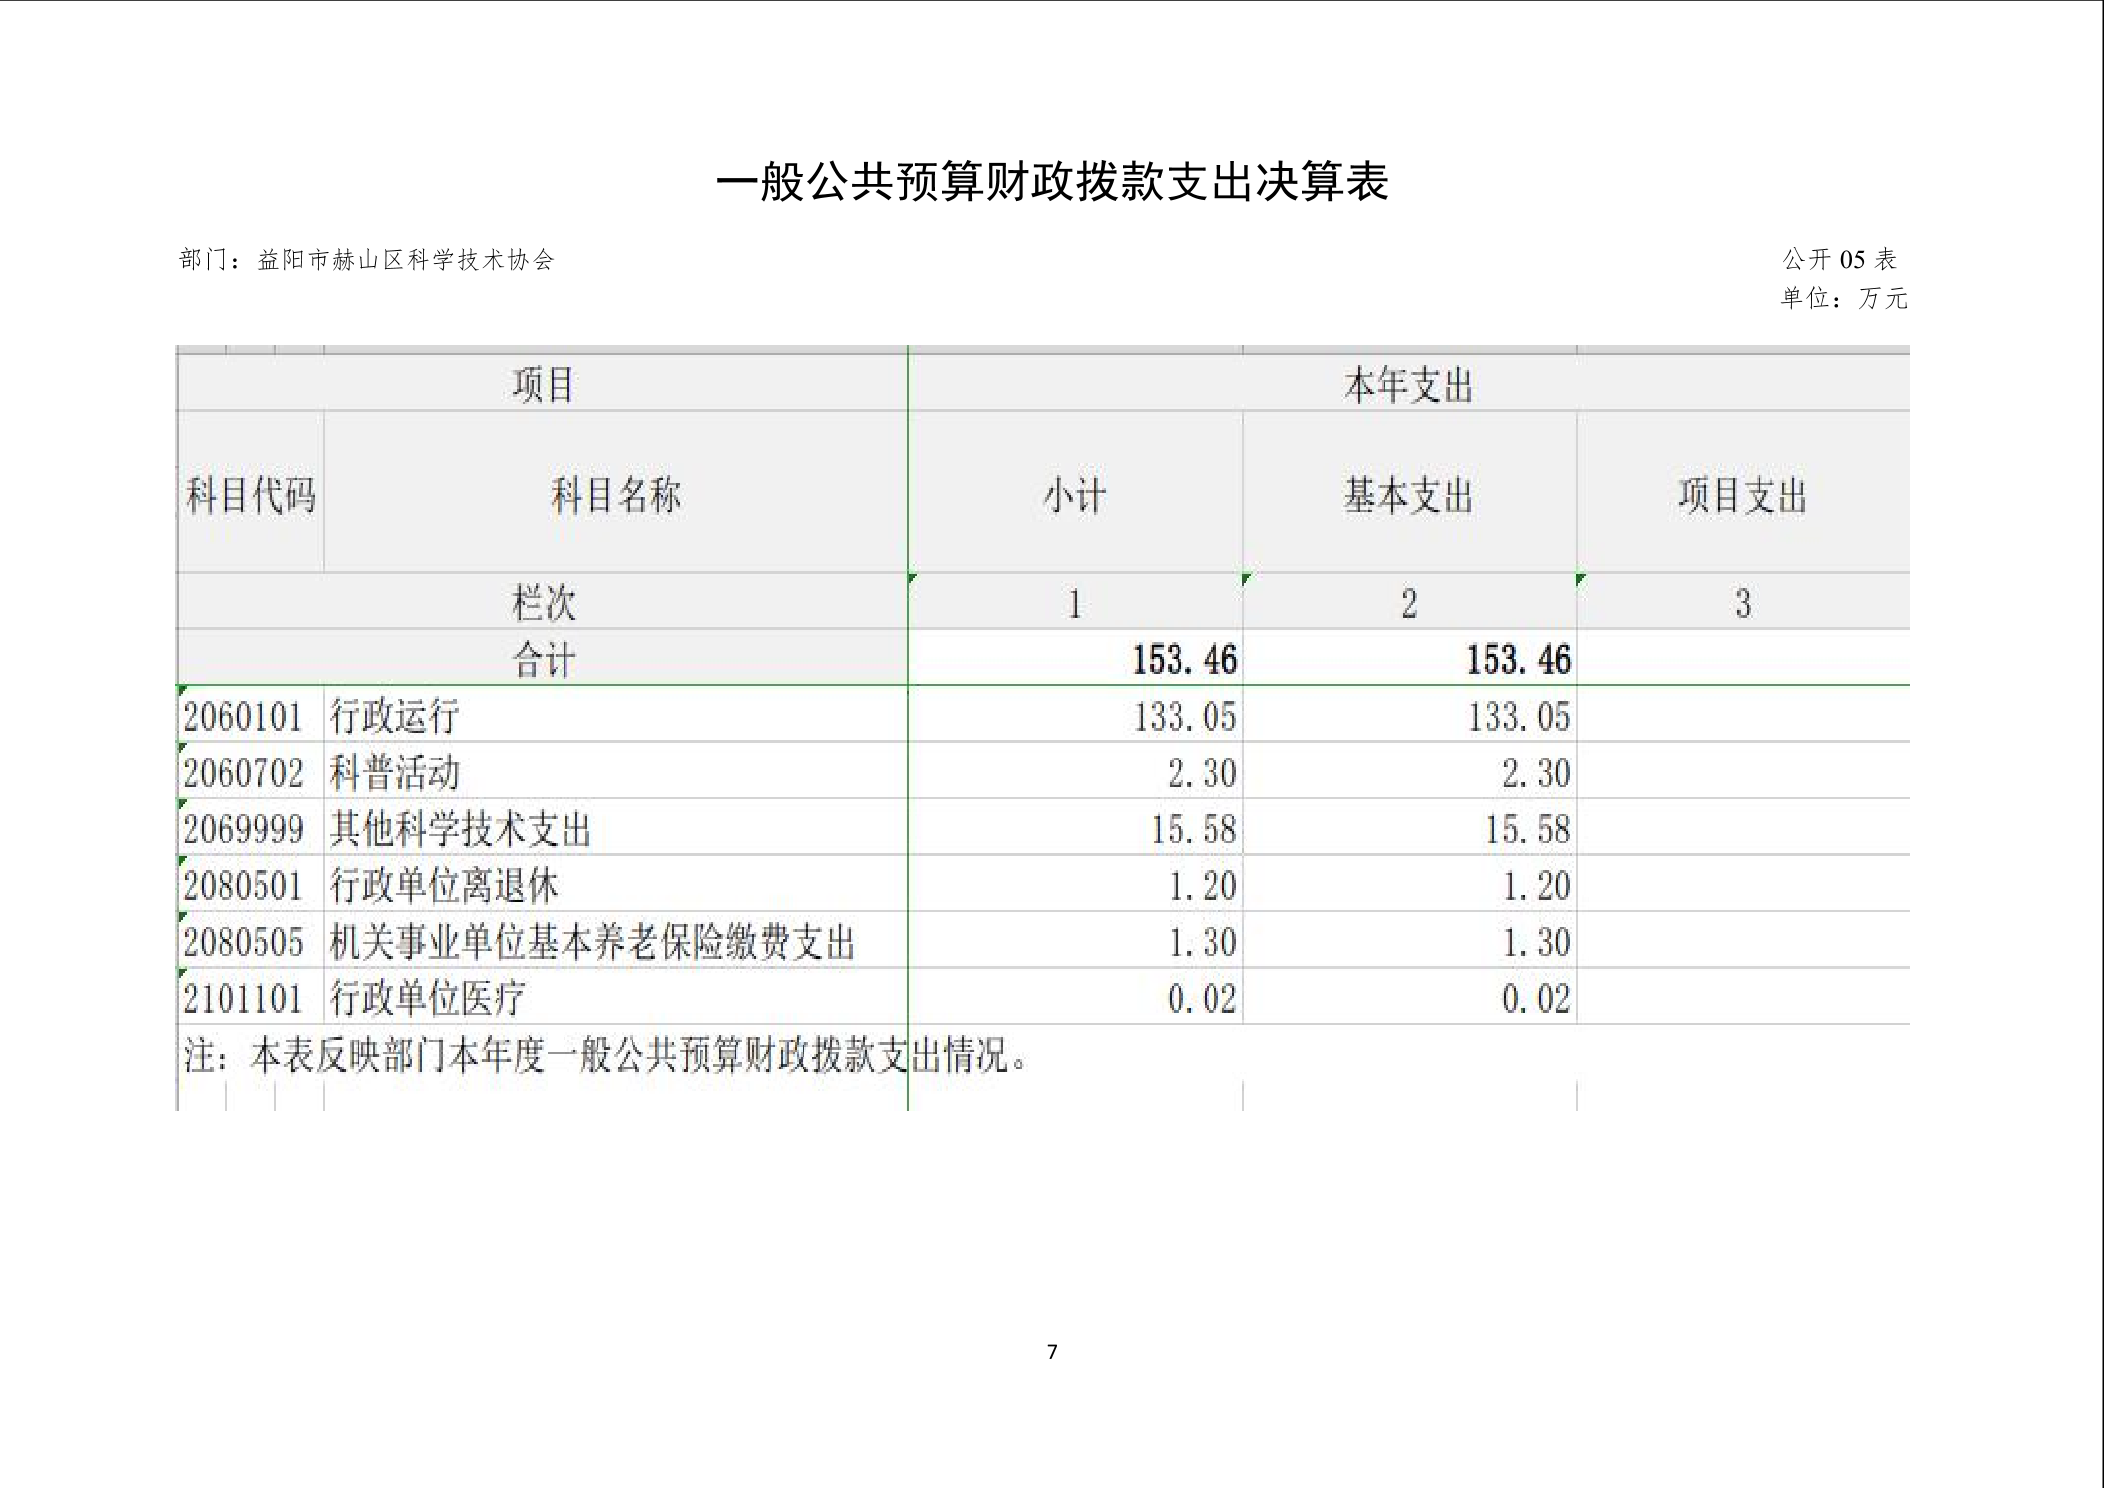
Task: Click the department label 益阳市赫山区科学技术协会
Action: pyautogui.click(x=405, y=260)
